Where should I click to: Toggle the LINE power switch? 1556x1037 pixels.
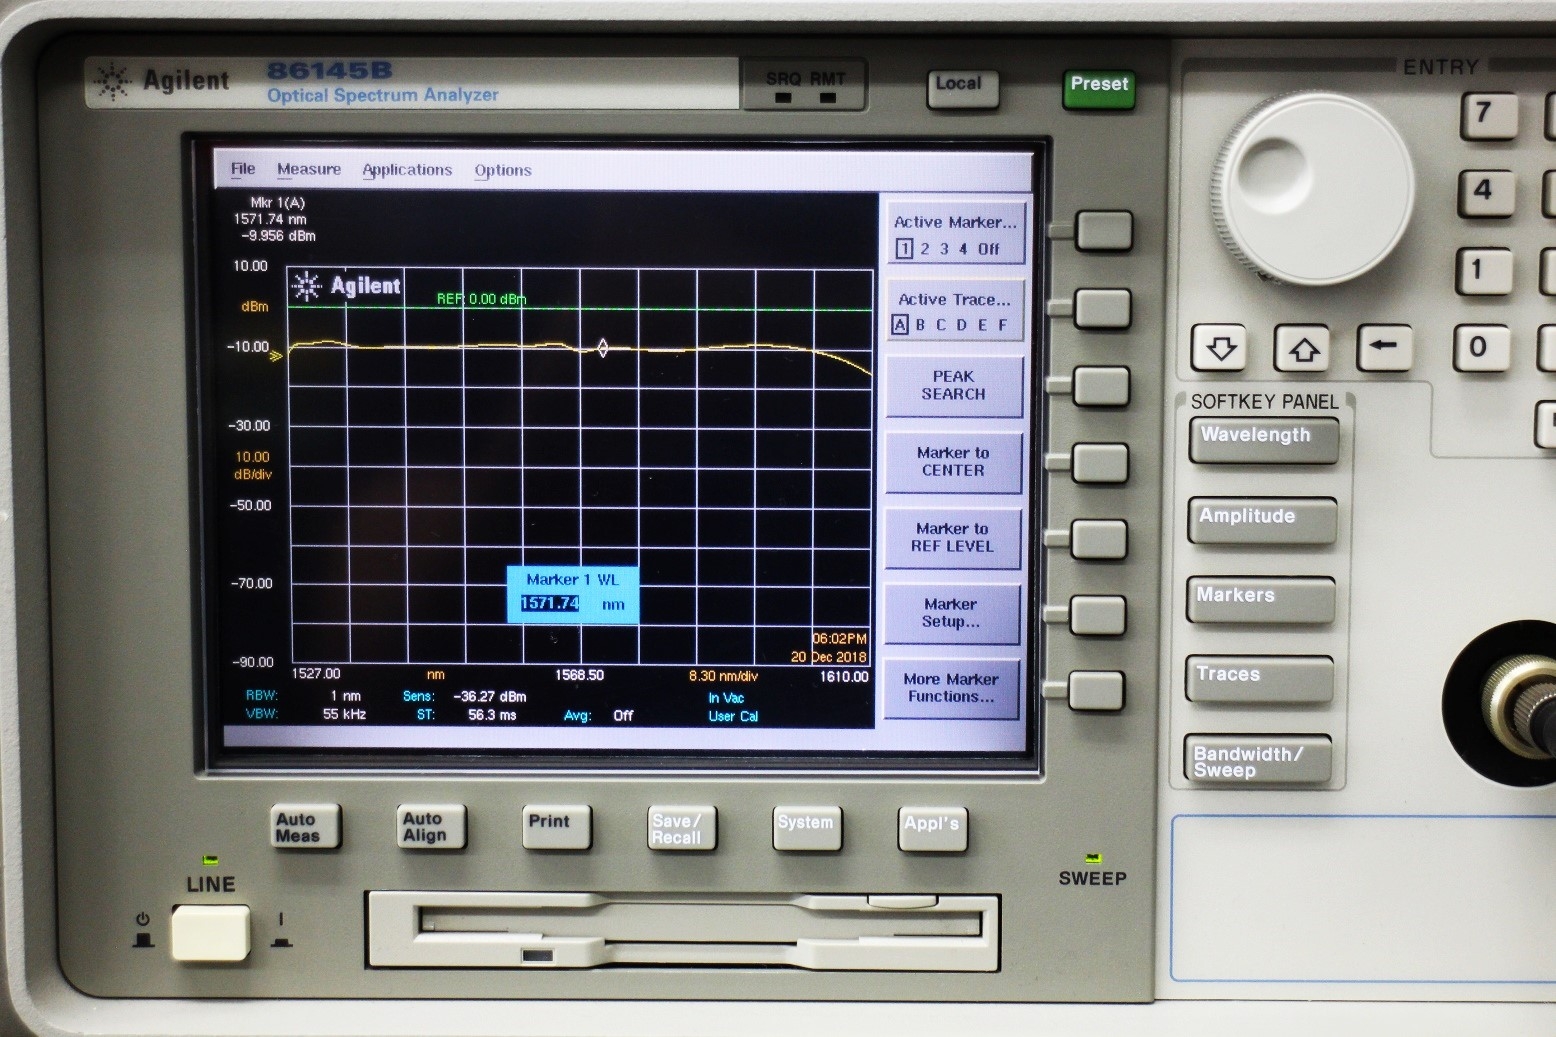[x=210, y=932]
